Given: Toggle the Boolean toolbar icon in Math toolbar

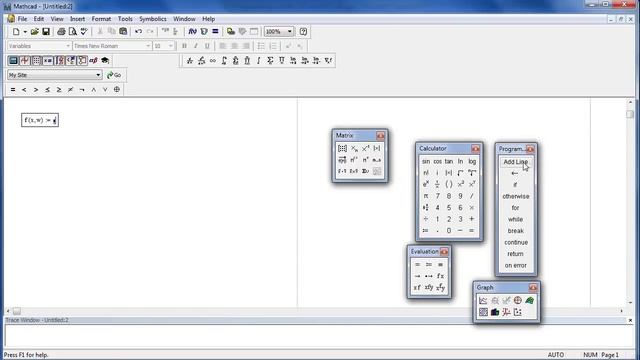Looking at the screenshot, I should [71, 60].
